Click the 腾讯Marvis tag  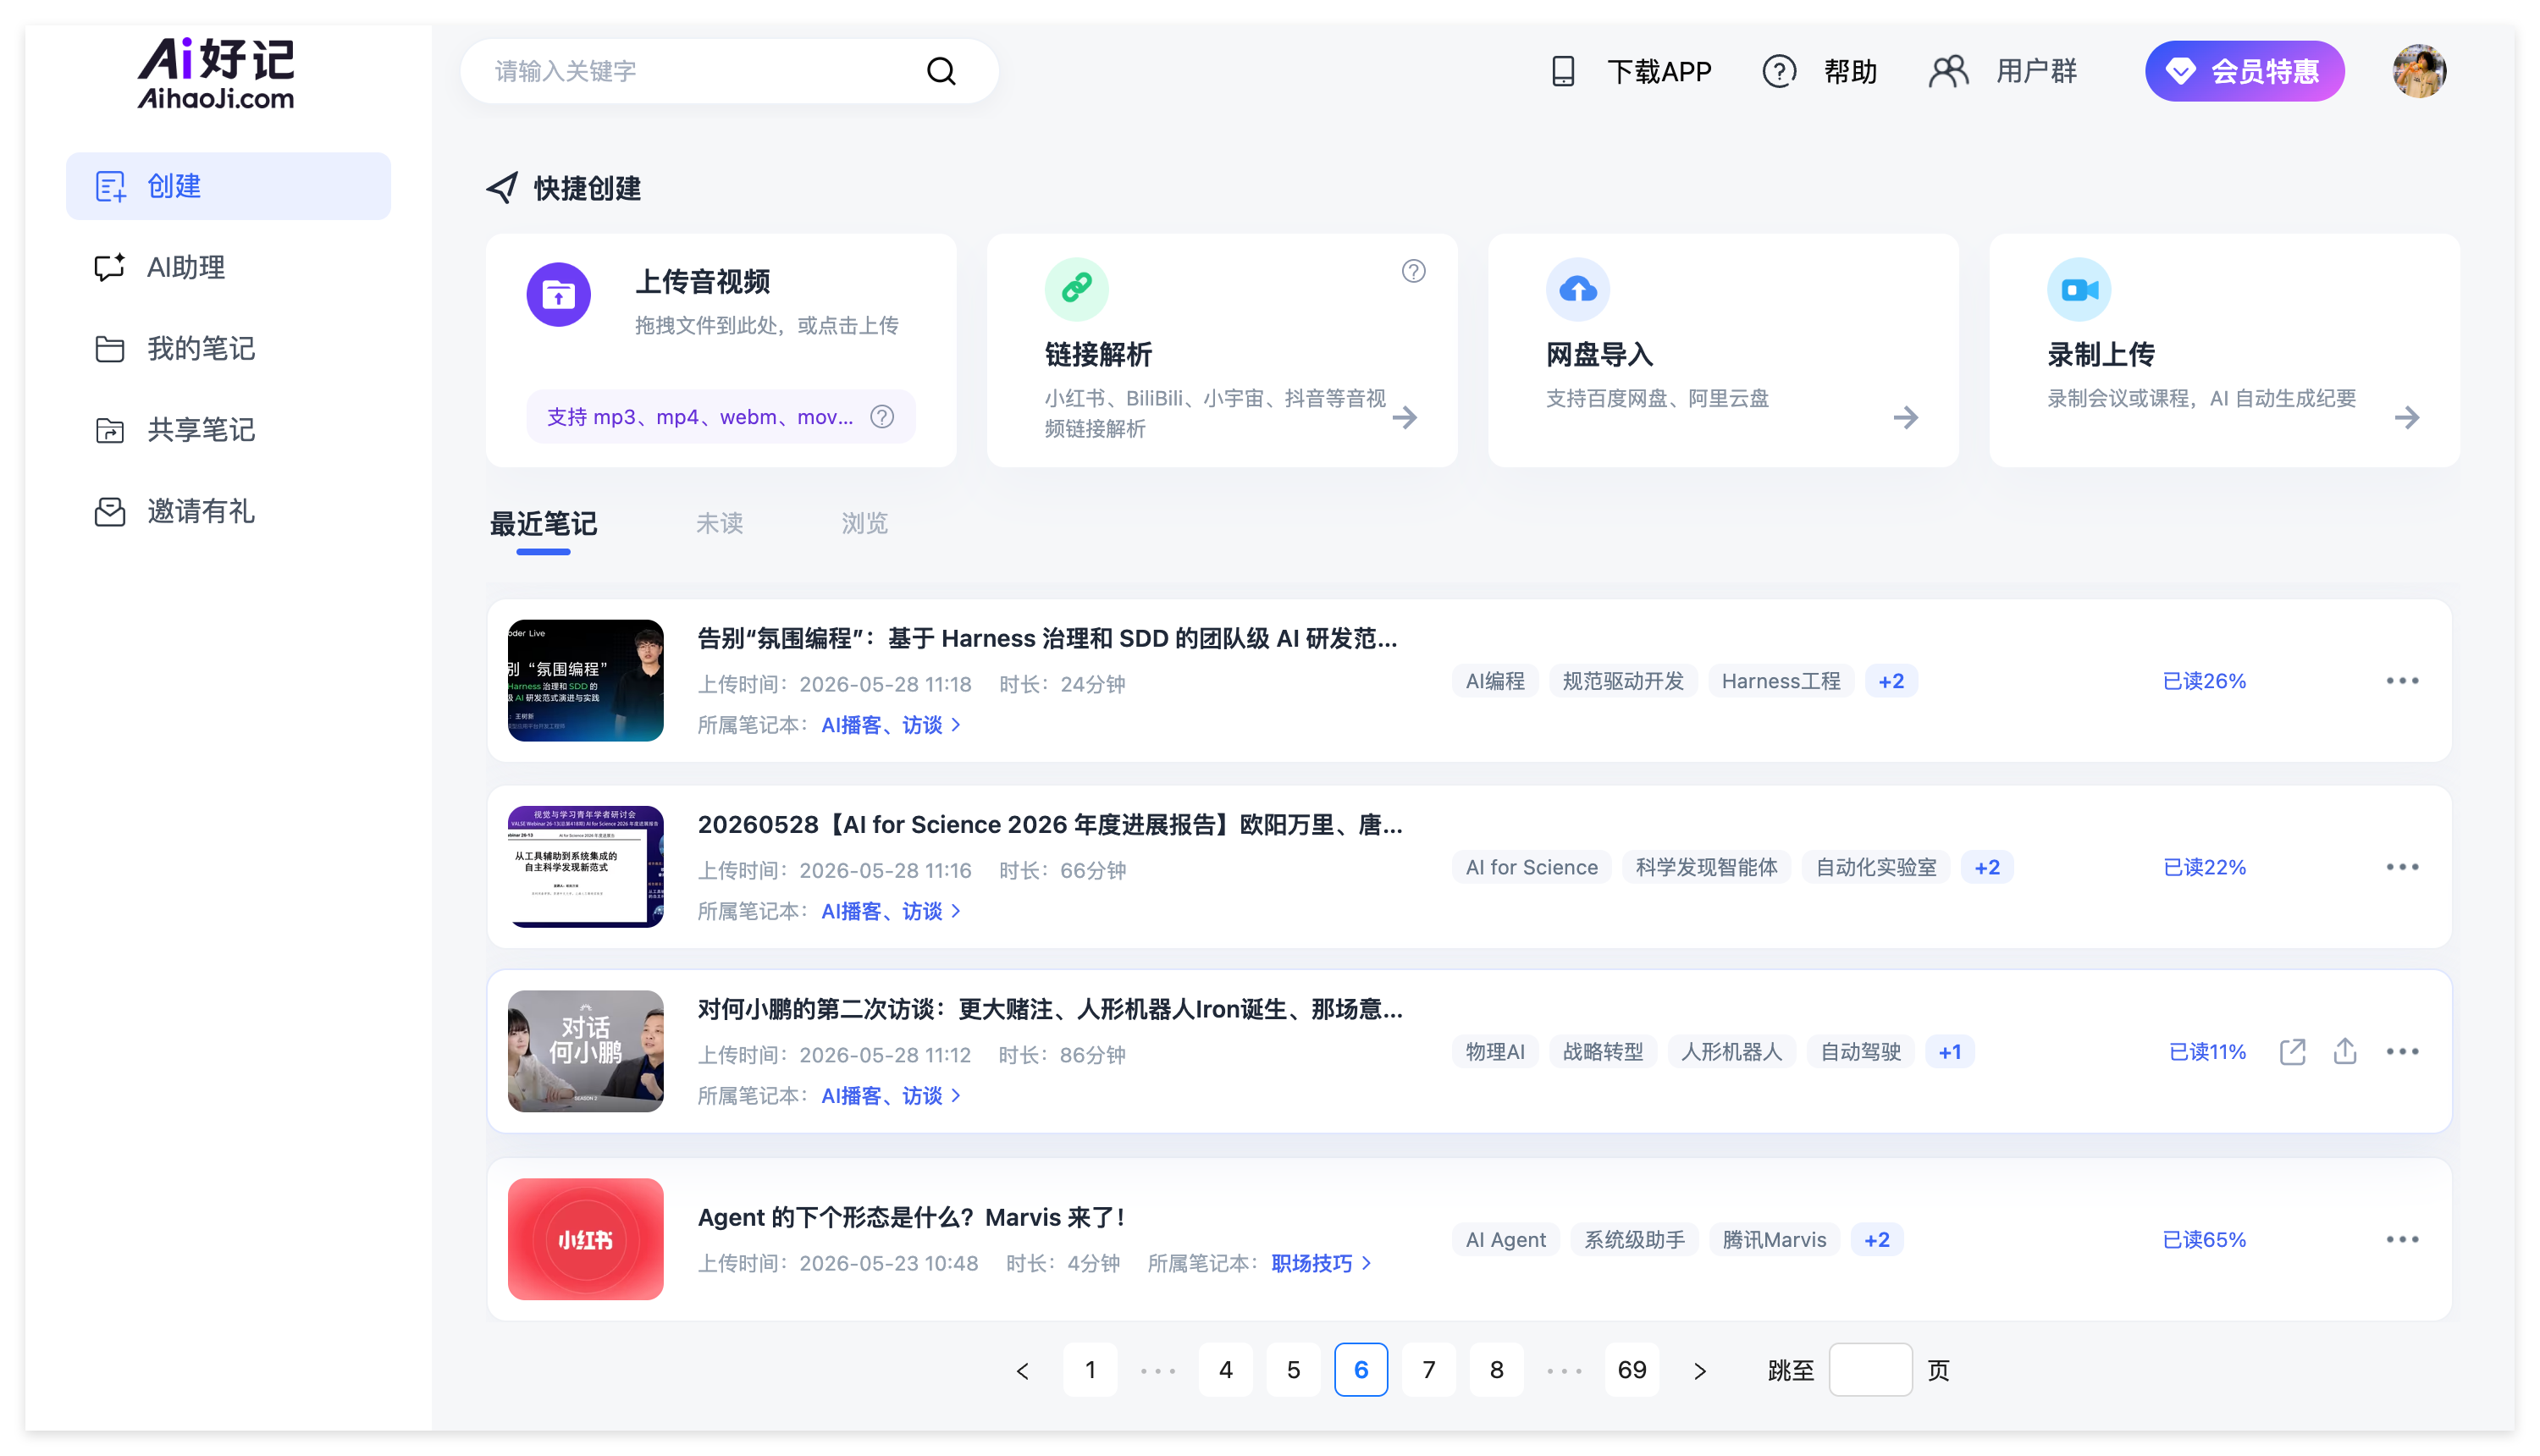click(1774, 1240)
